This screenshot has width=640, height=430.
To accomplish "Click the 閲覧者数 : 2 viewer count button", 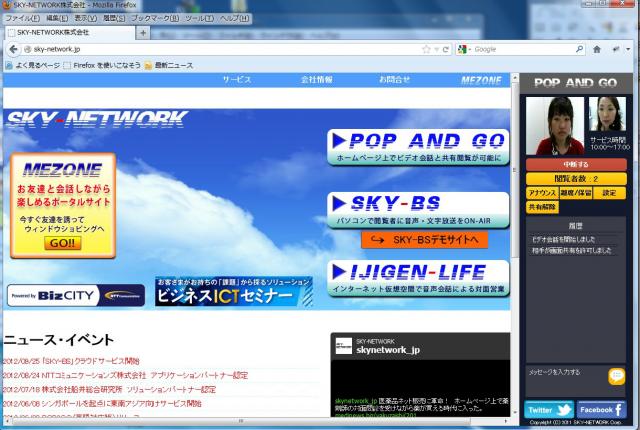I will click(576, 179).
